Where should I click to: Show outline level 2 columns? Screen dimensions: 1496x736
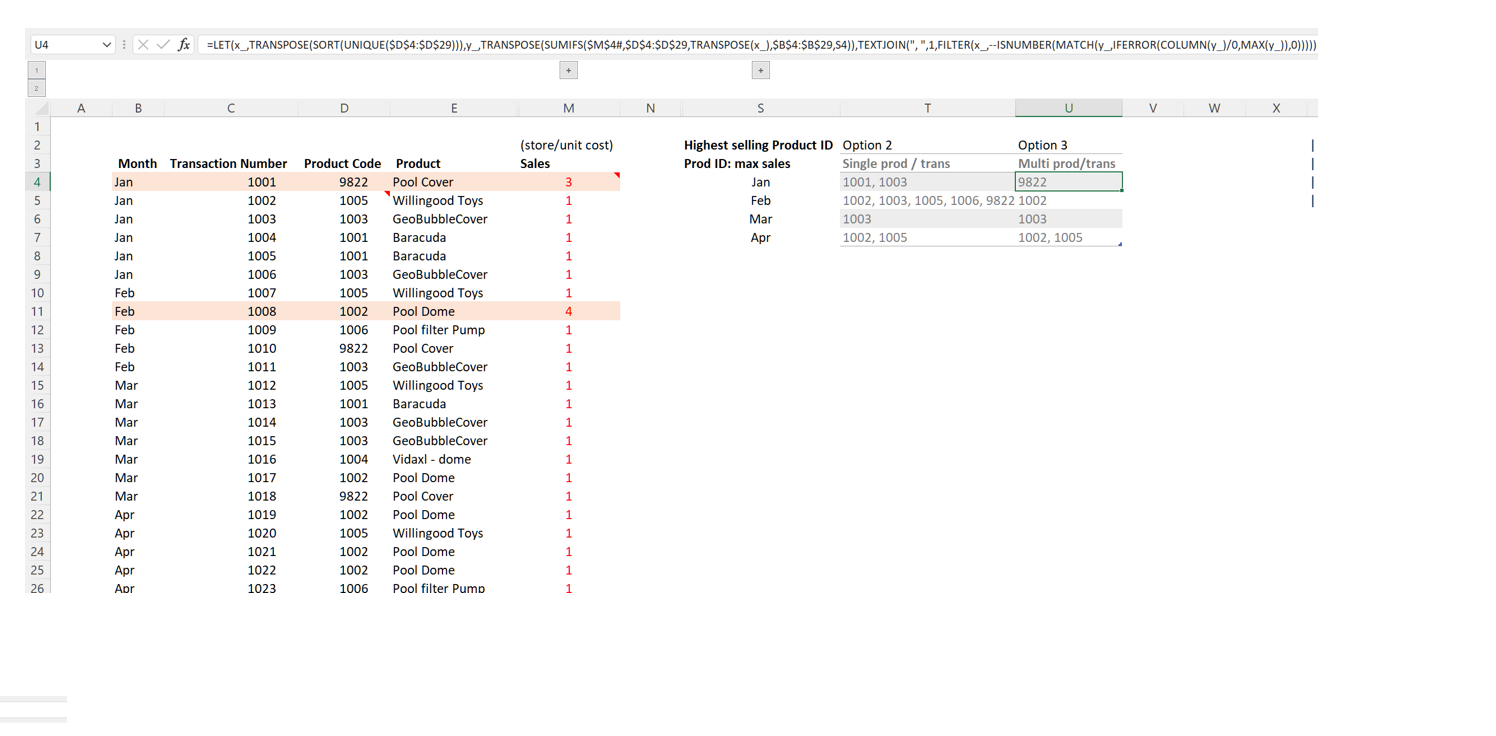(37, 88)
